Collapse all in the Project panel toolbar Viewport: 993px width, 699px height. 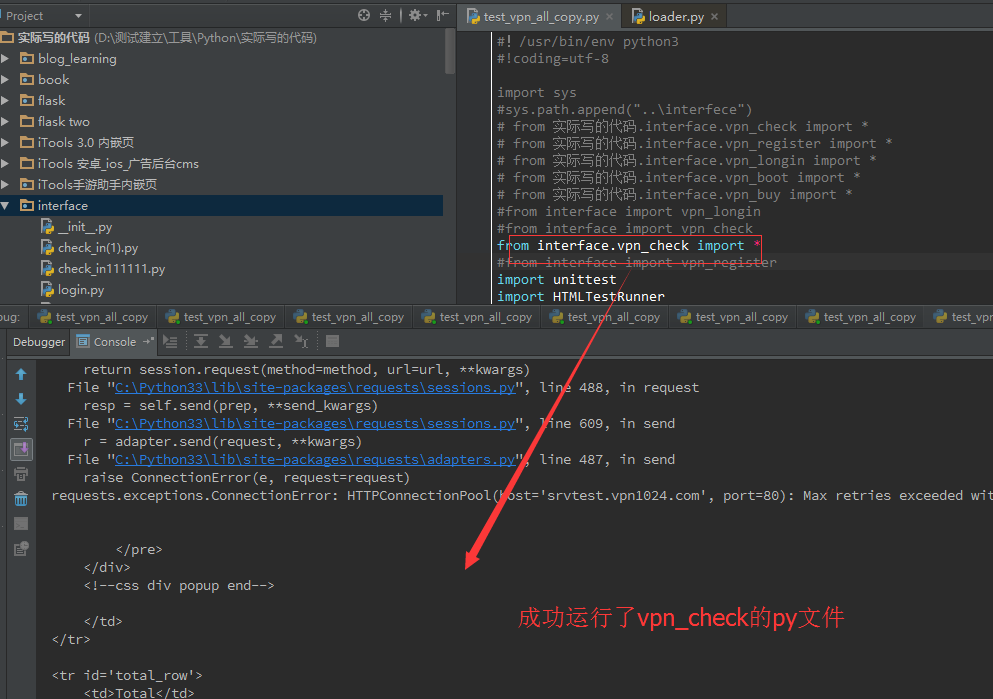click(x=386, y=15)
